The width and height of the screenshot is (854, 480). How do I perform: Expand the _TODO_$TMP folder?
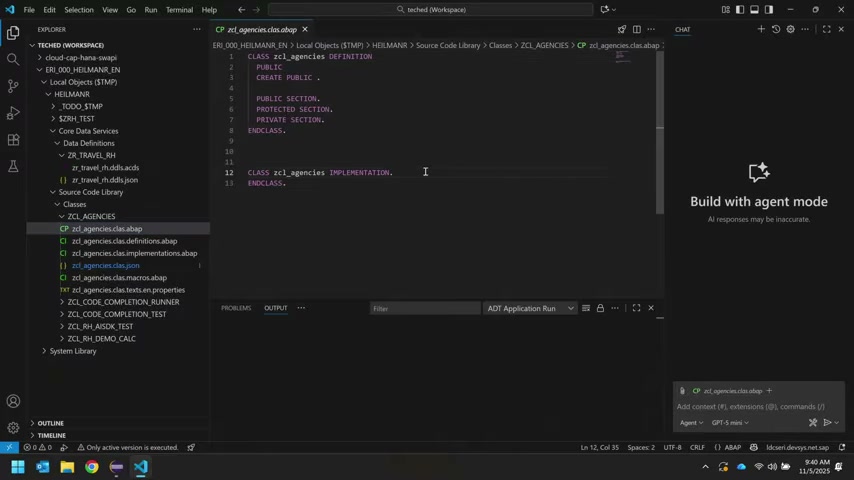80,106
